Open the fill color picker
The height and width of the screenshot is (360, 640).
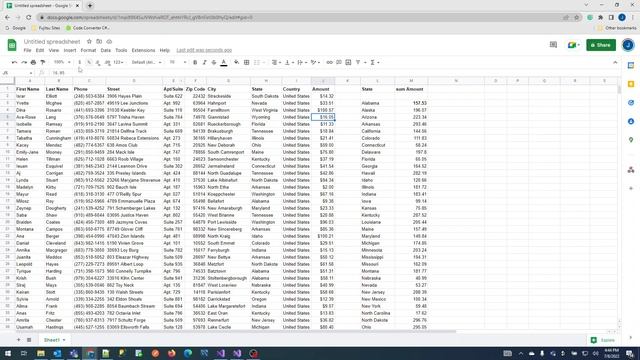(237, 62)
